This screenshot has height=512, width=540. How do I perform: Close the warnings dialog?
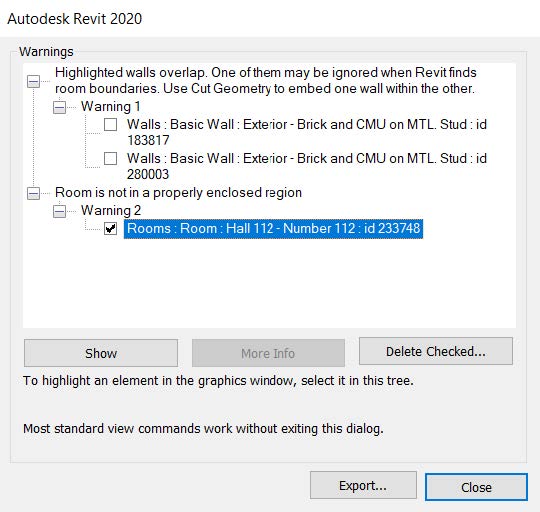(476, 487)
